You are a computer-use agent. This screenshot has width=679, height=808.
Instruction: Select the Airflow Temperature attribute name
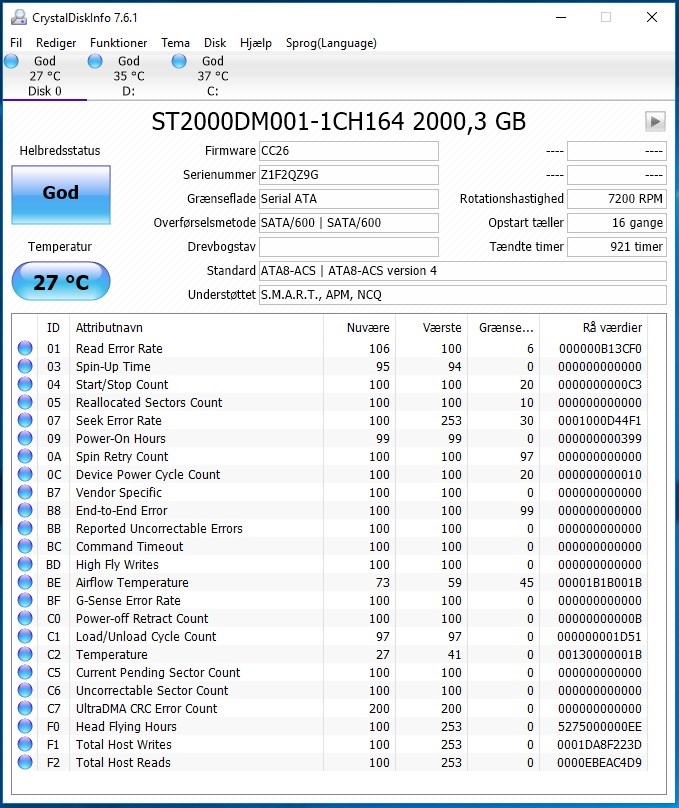132,583
